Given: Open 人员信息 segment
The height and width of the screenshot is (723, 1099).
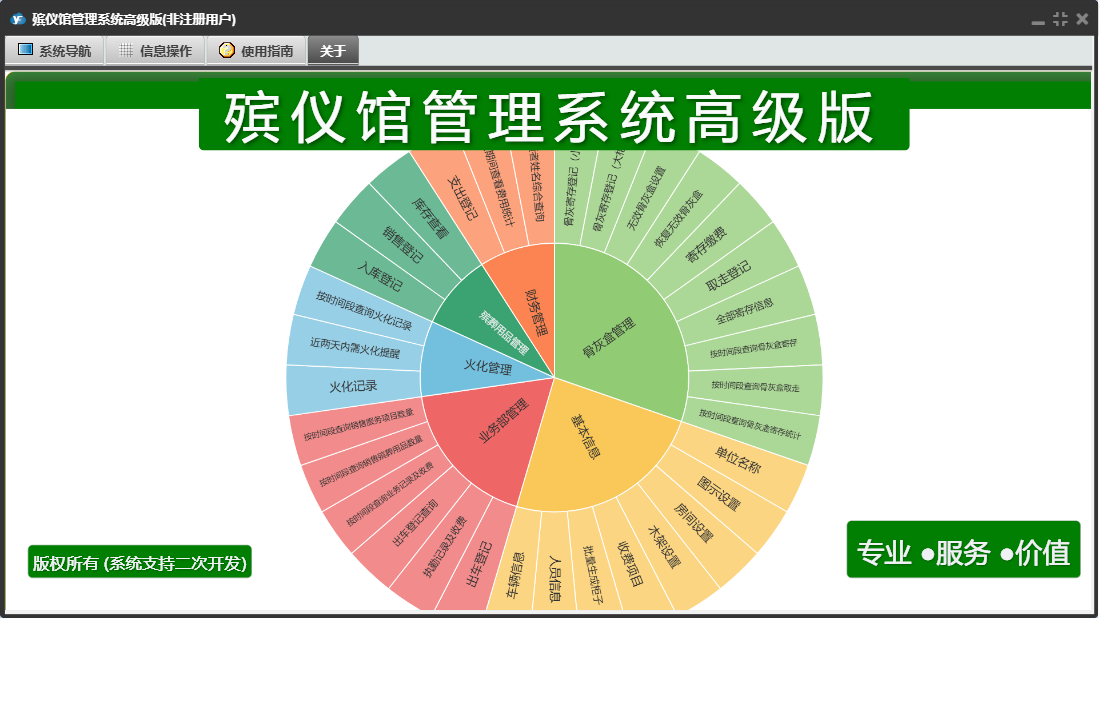Looking at the screenshot, I should 554,579.
